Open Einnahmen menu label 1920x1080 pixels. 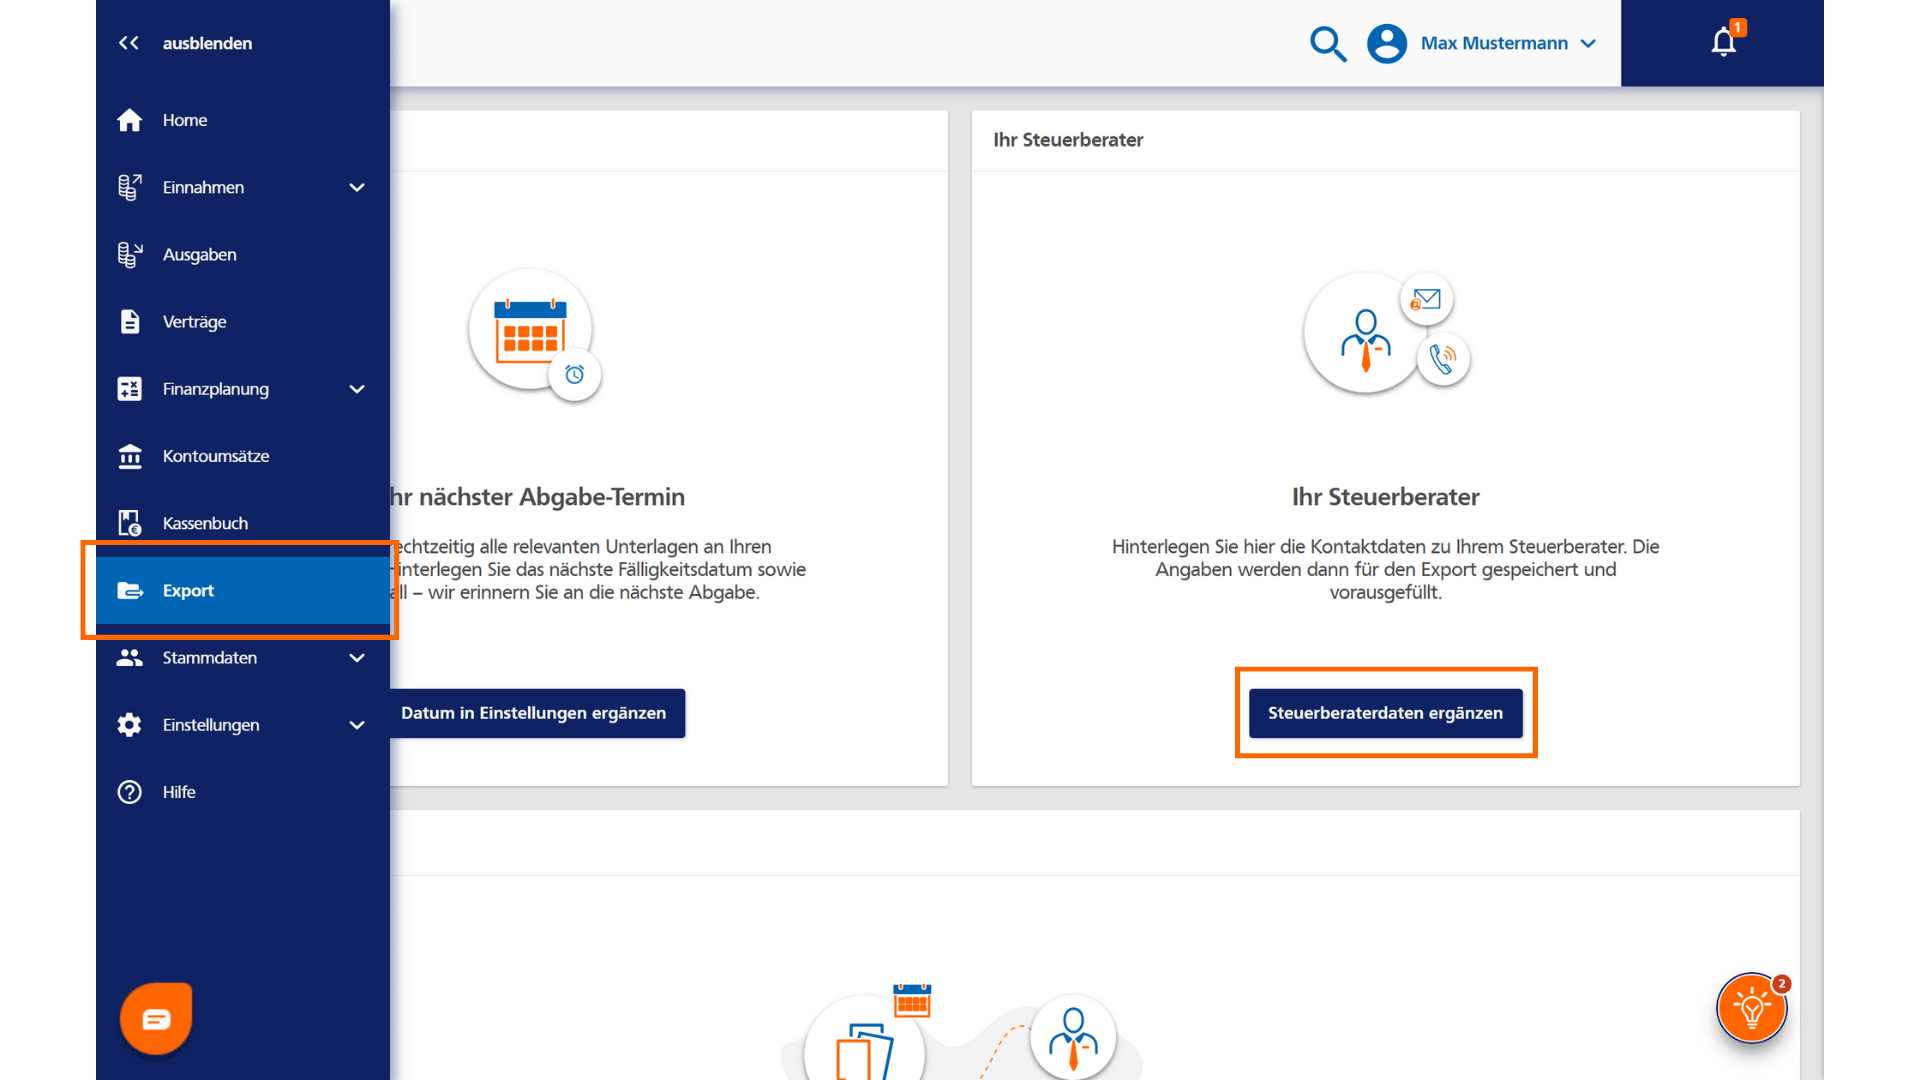pos(203,188)
